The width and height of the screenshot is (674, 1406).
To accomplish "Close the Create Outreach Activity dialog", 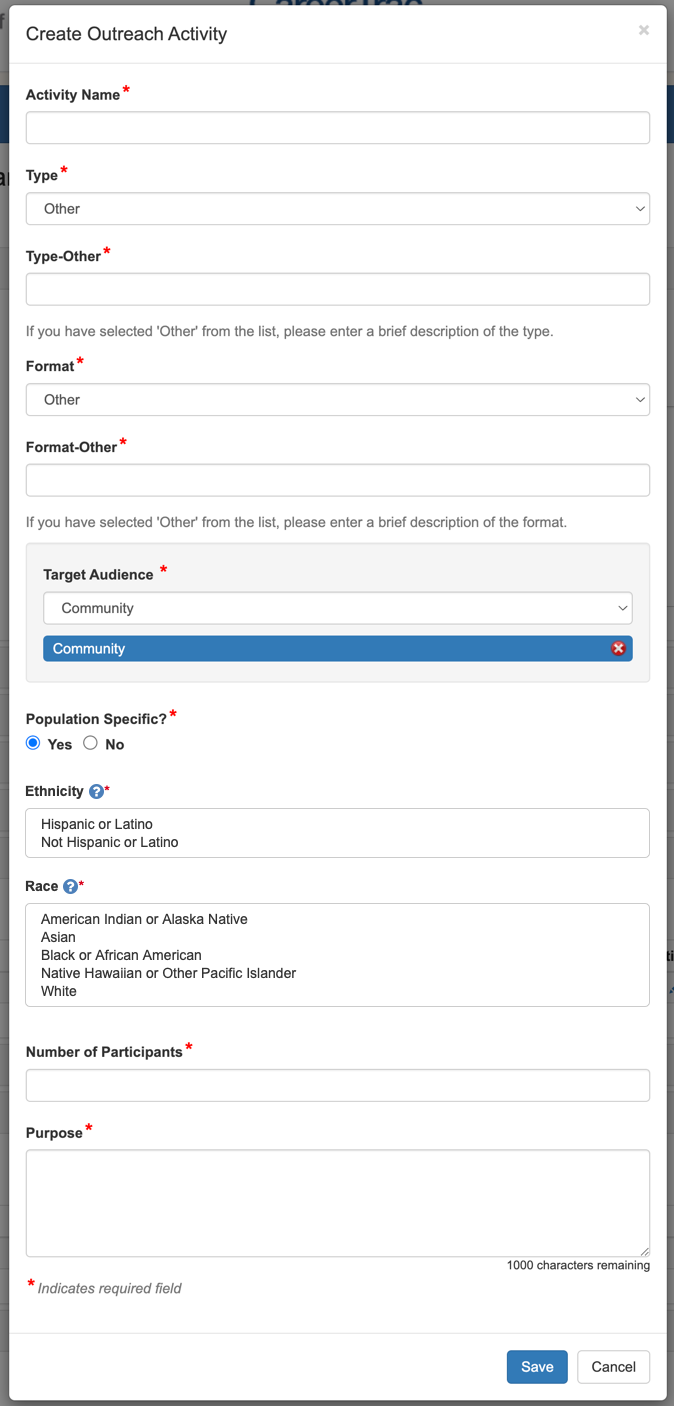I will 643,30.
